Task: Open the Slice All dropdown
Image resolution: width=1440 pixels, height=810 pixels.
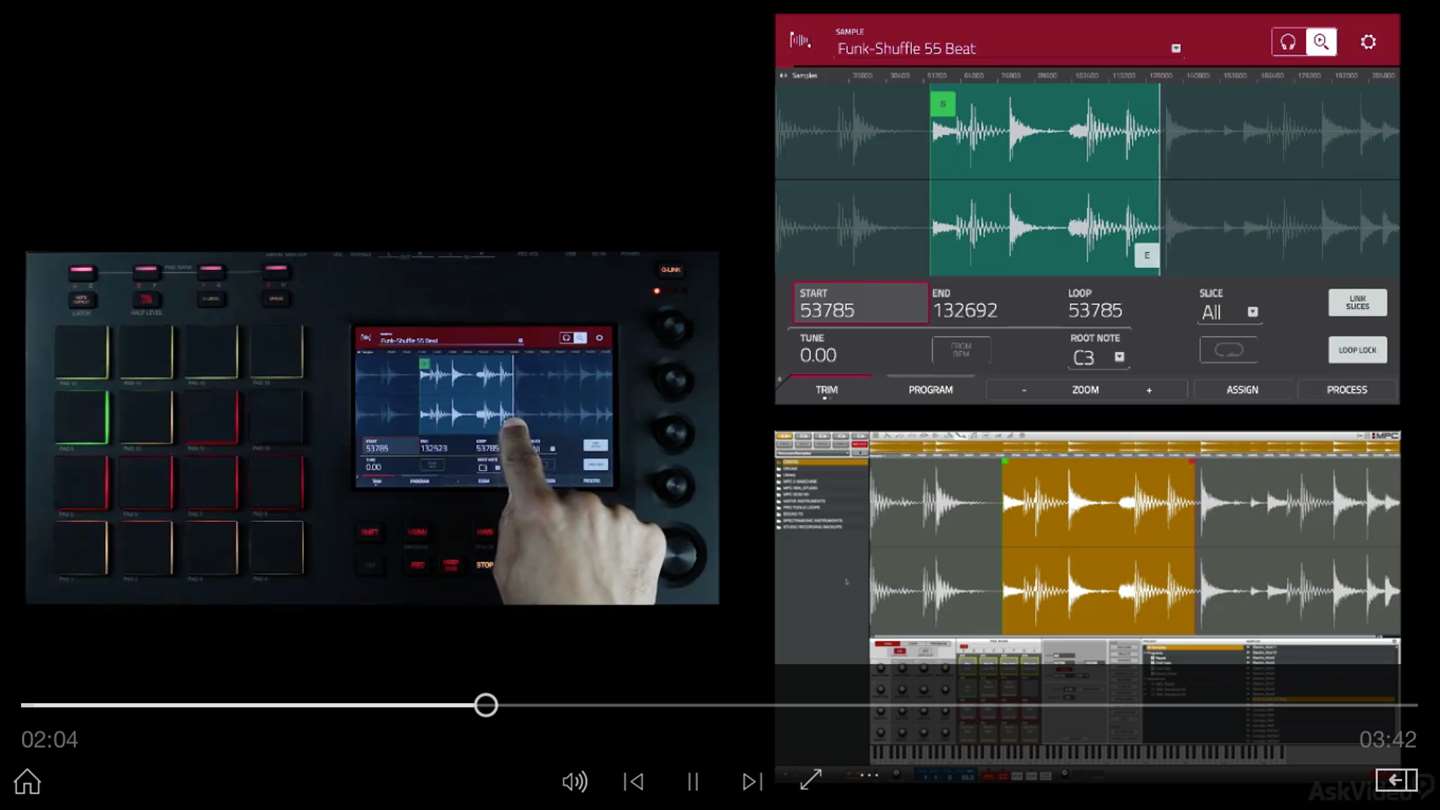Action: coord(1229,312)
